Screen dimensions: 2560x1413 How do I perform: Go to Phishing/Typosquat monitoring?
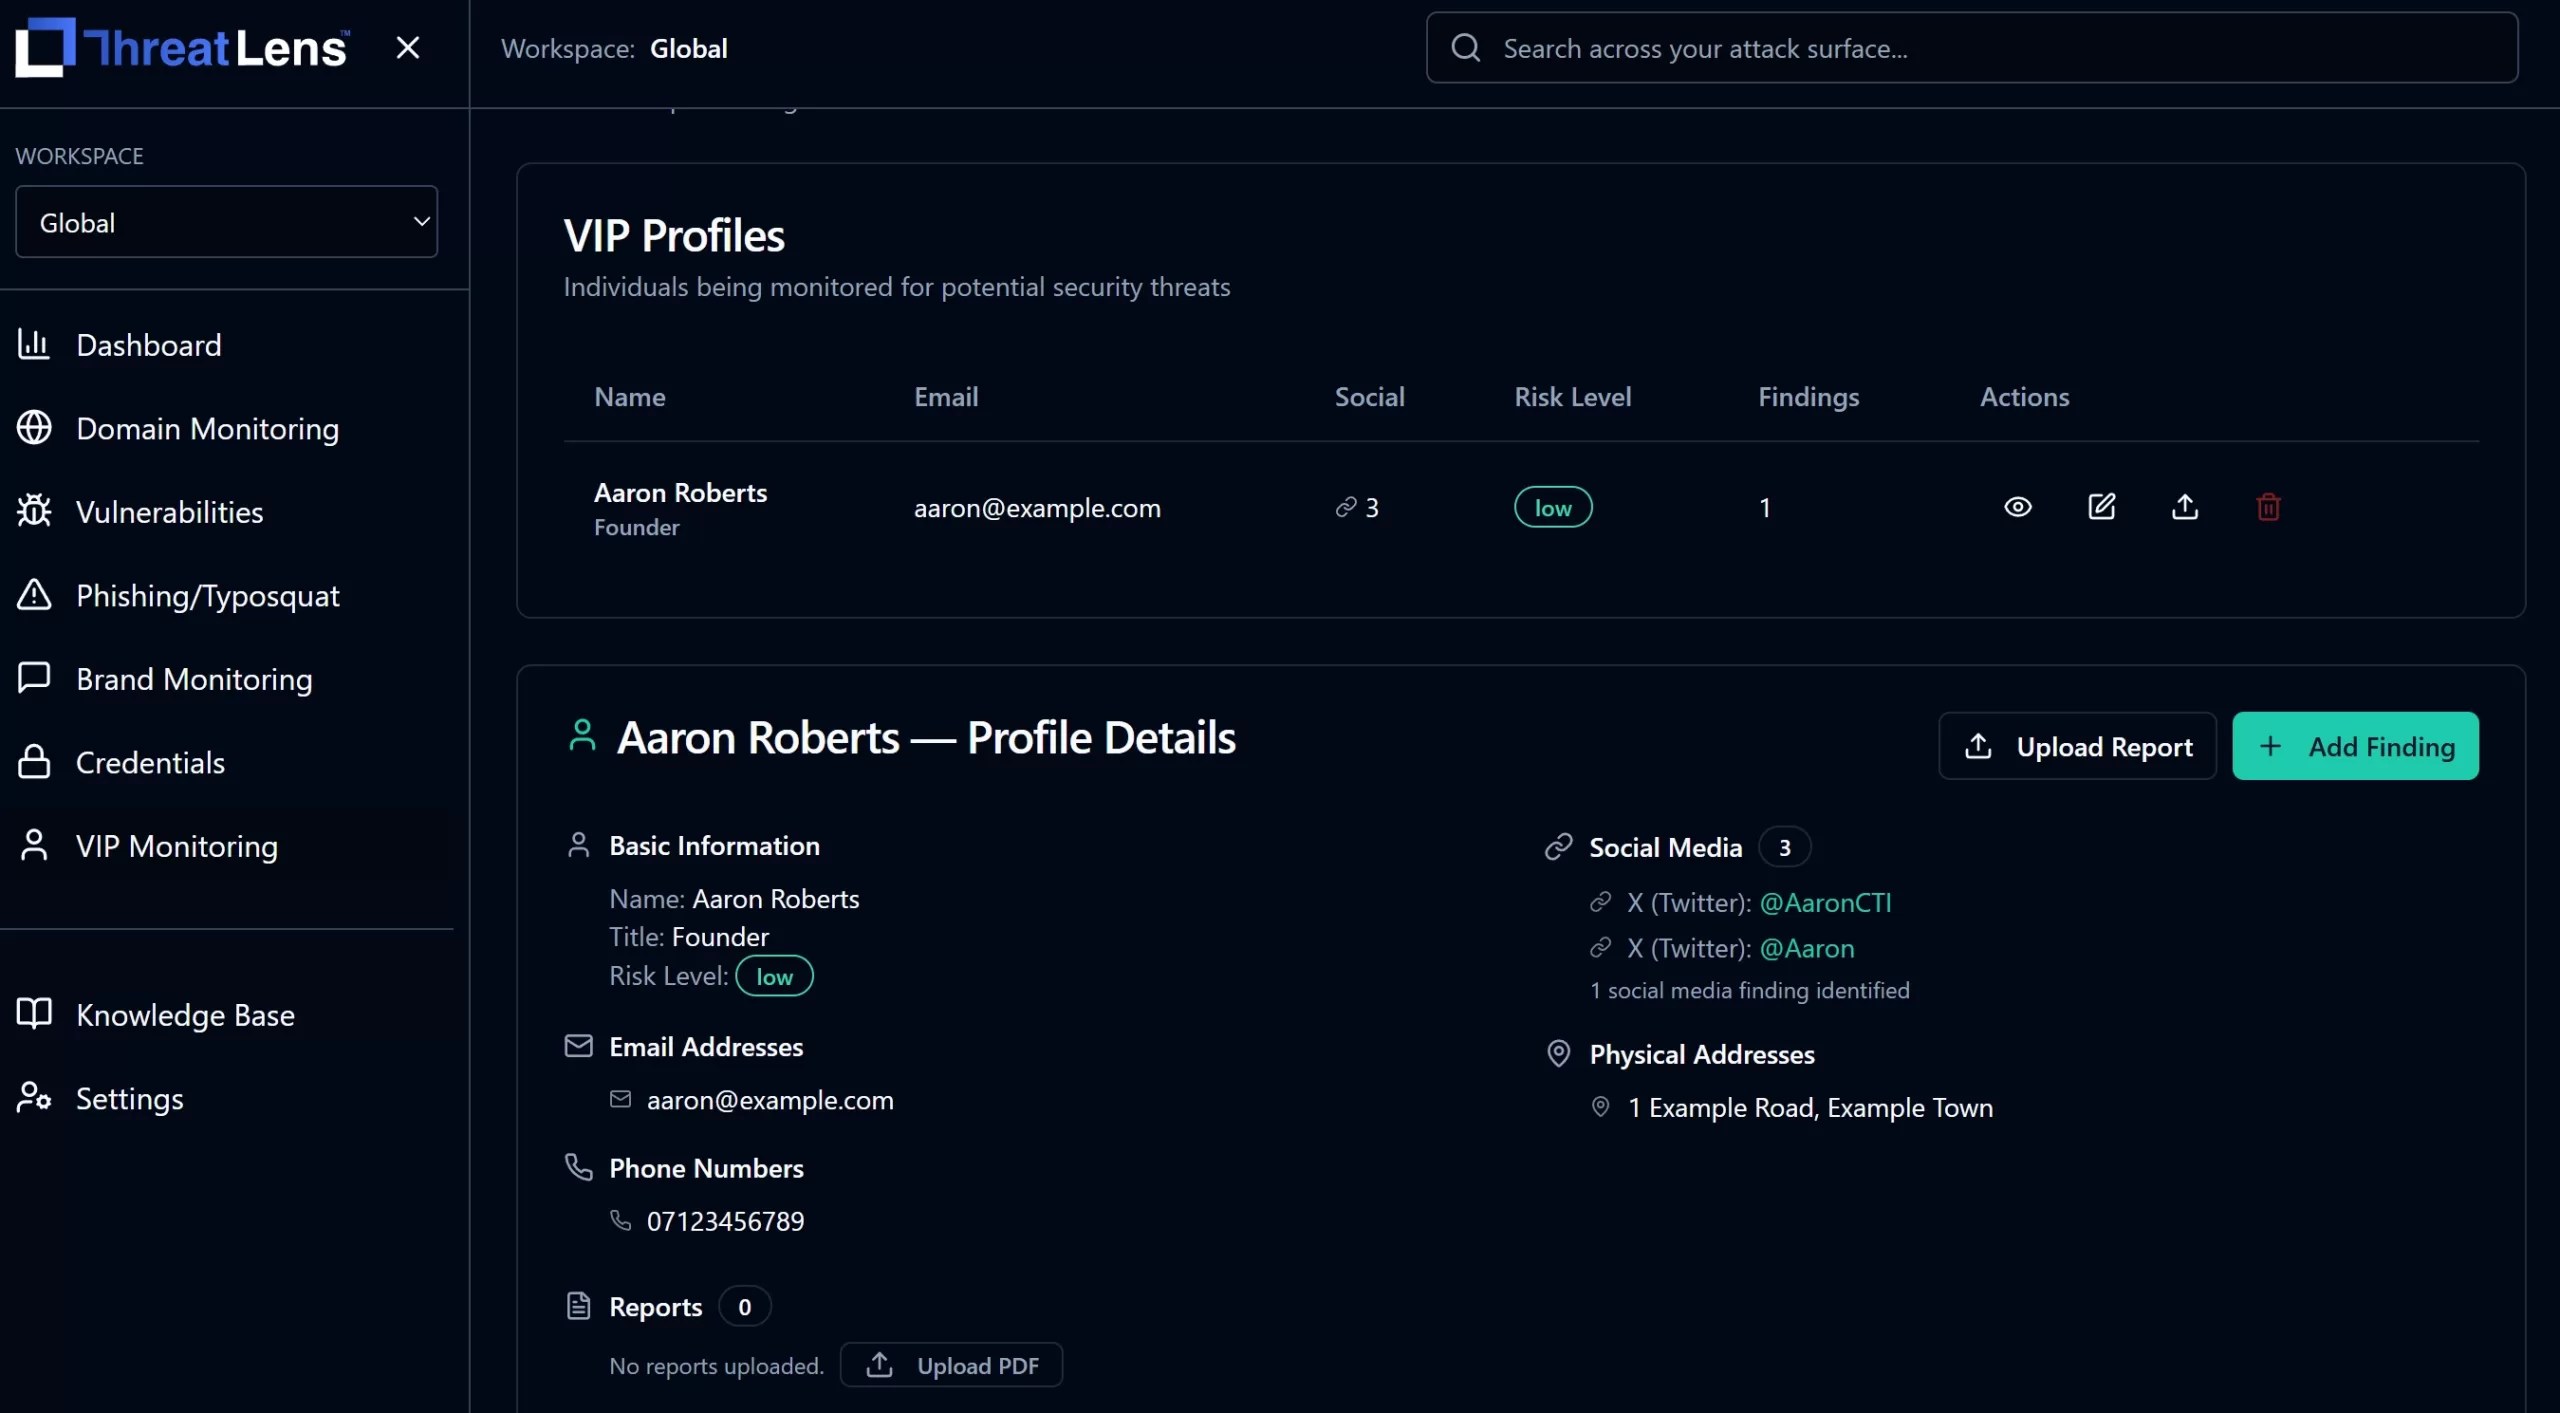click(x=209, y=595)
